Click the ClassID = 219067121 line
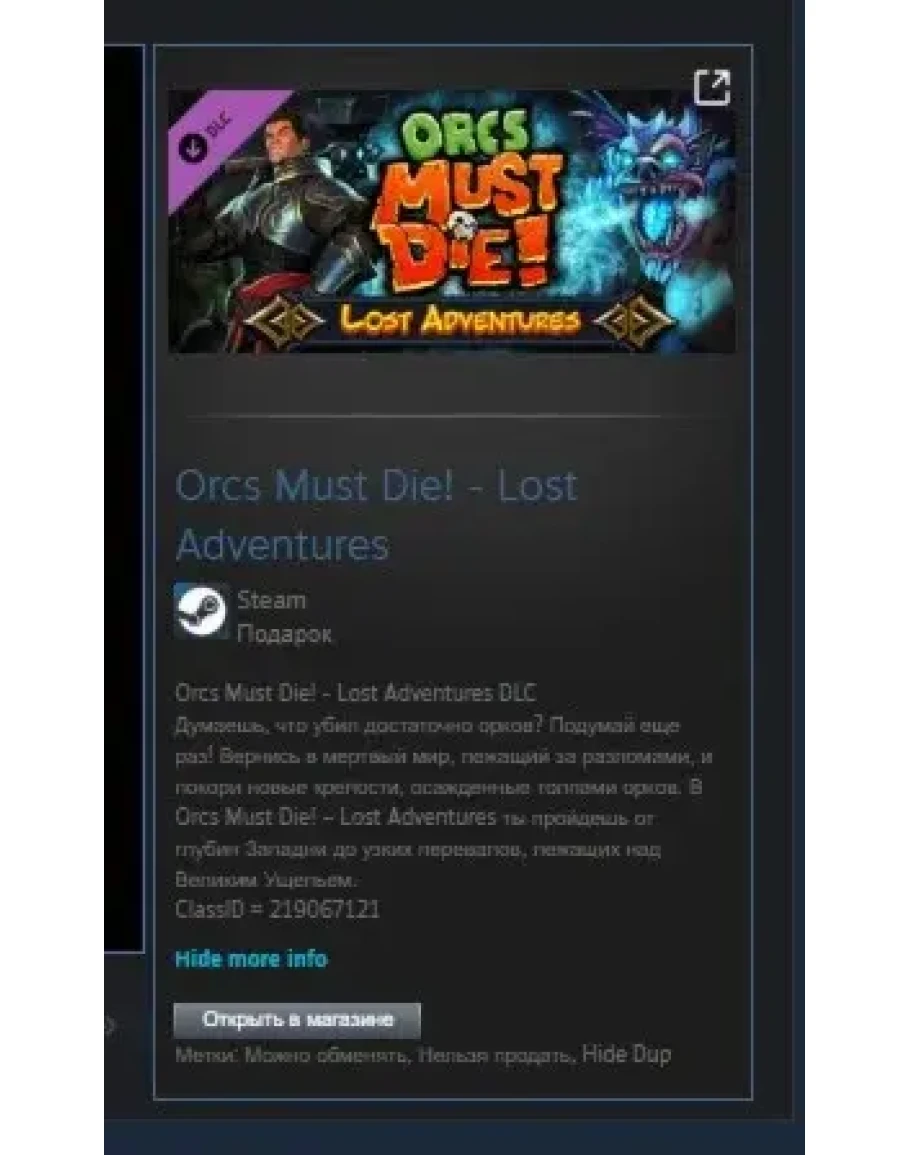This screenshot has height=1155, width=910. 277,909
